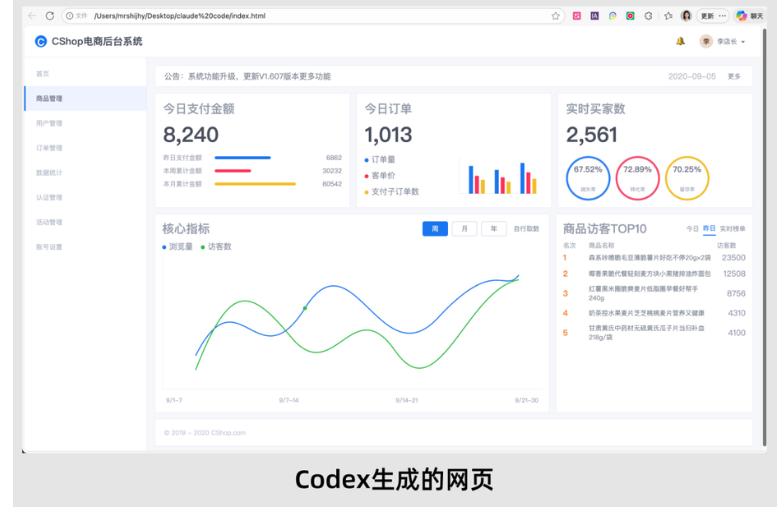Viewport: 782px width, 510px height.
Task: Expand the 李店长 account dropdown arrow
Action: click(x=743, y=42)
